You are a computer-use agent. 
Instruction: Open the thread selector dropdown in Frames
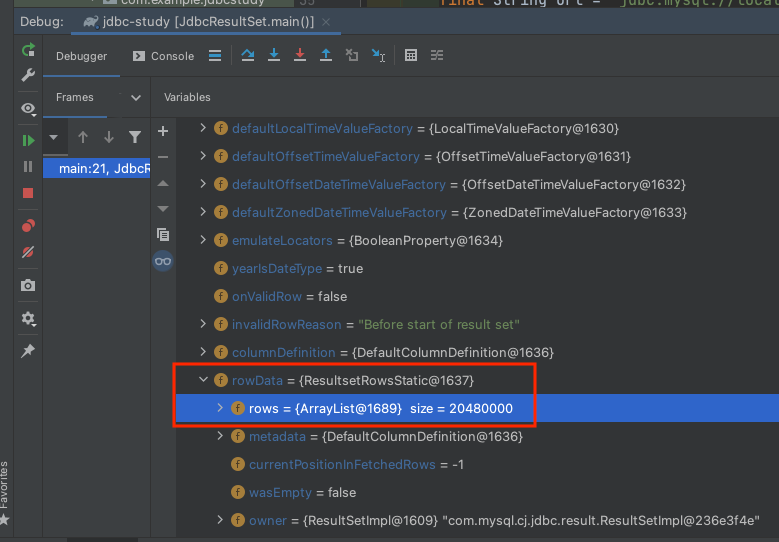point(54,137)
